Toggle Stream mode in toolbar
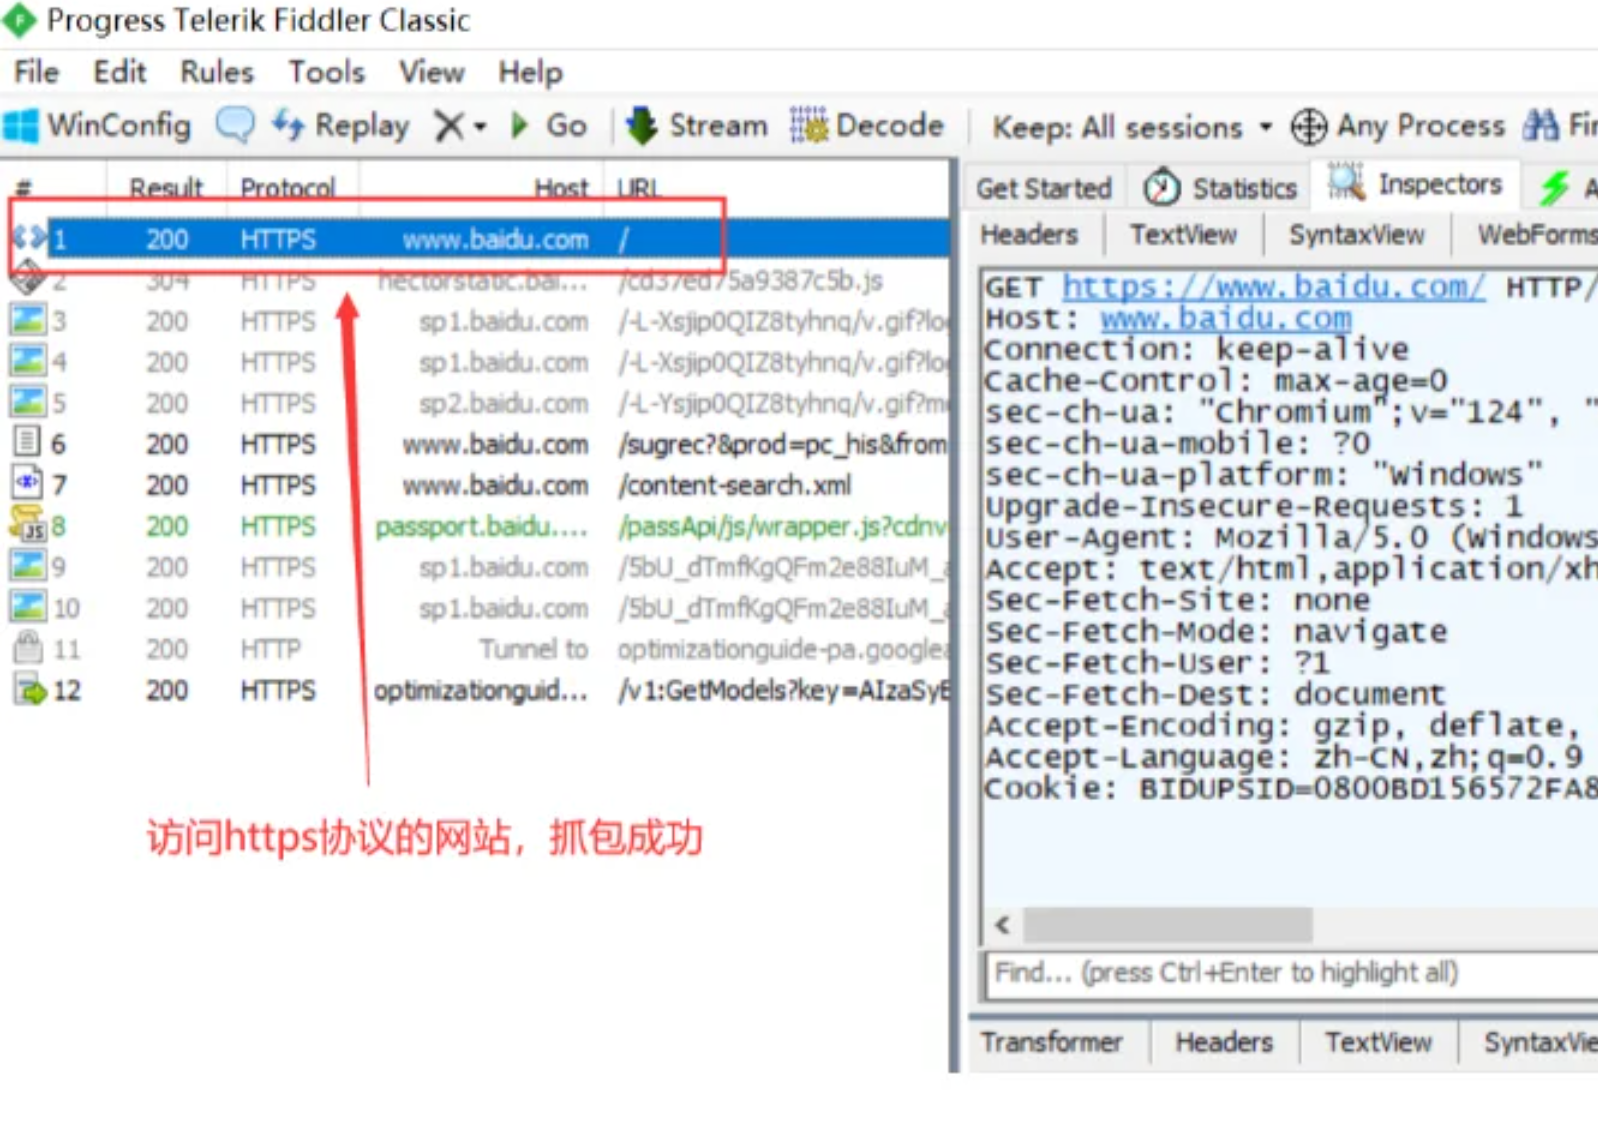 coord(697,125)
